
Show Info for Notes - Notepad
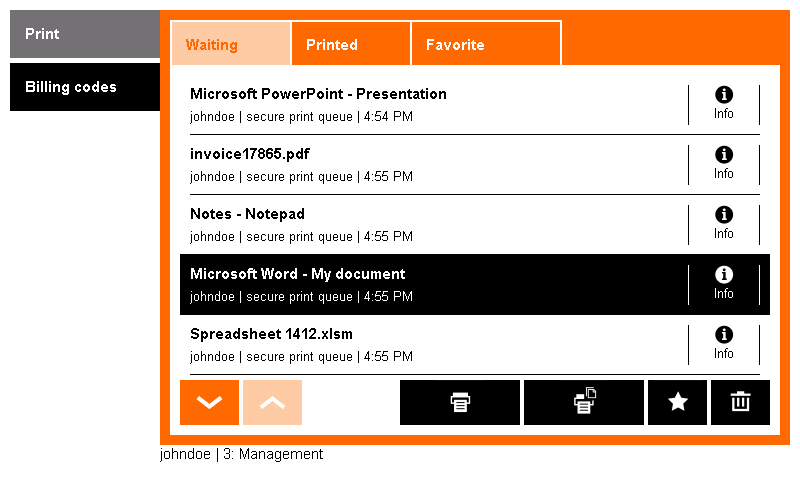723,224
